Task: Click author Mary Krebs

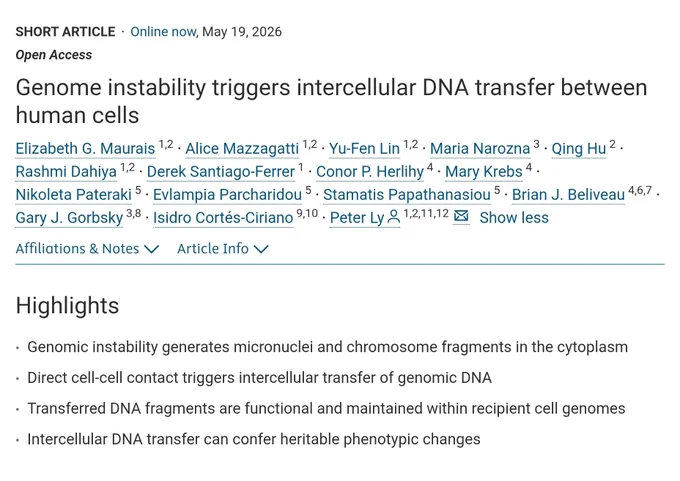Action: point(484,172)
